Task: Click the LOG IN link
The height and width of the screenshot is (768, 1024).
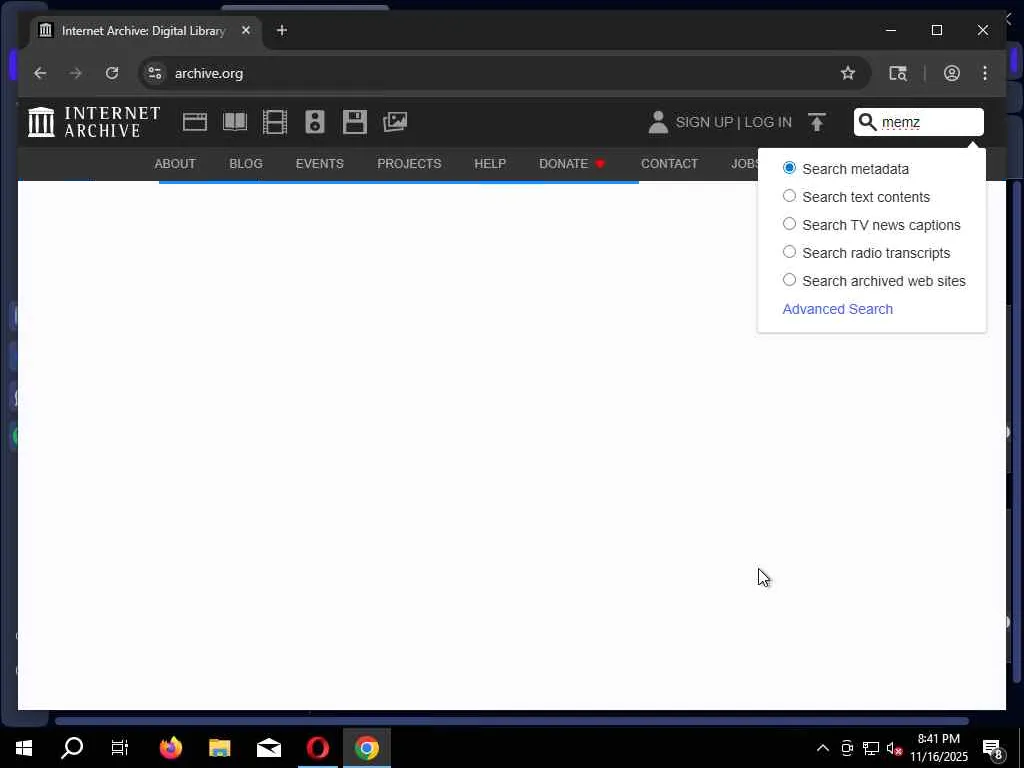Action: 768,122
